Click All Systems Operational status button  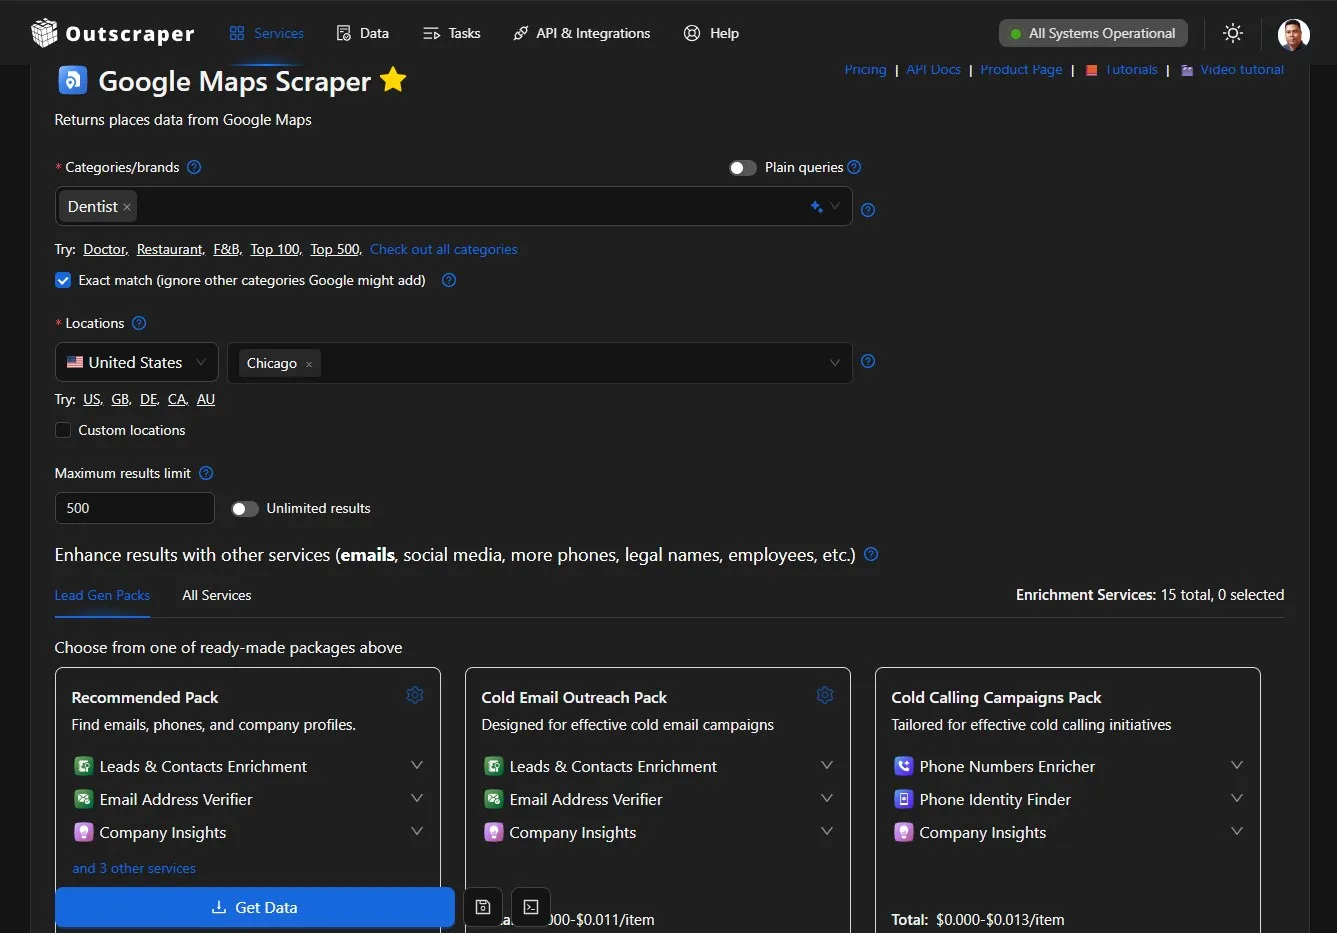coord(1093,33)
